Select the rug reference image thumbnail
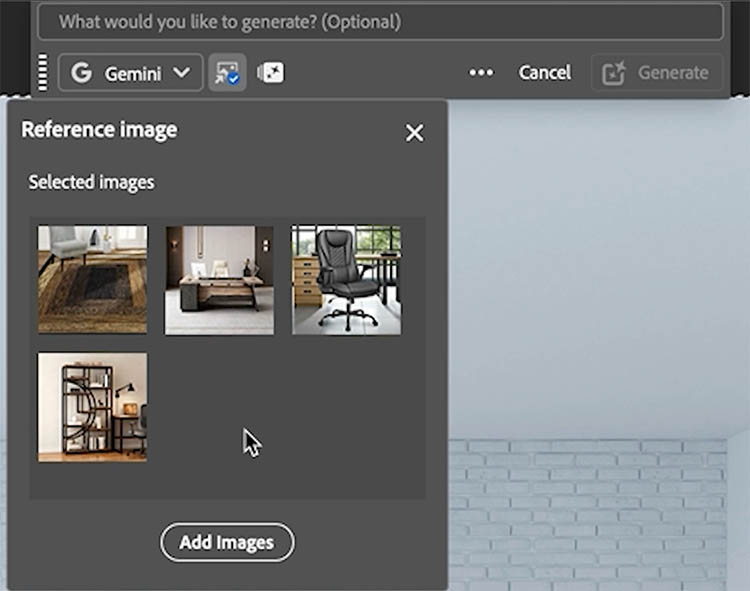Image resolution: width=750 pixels, height=591 pixels. [92, 279]
